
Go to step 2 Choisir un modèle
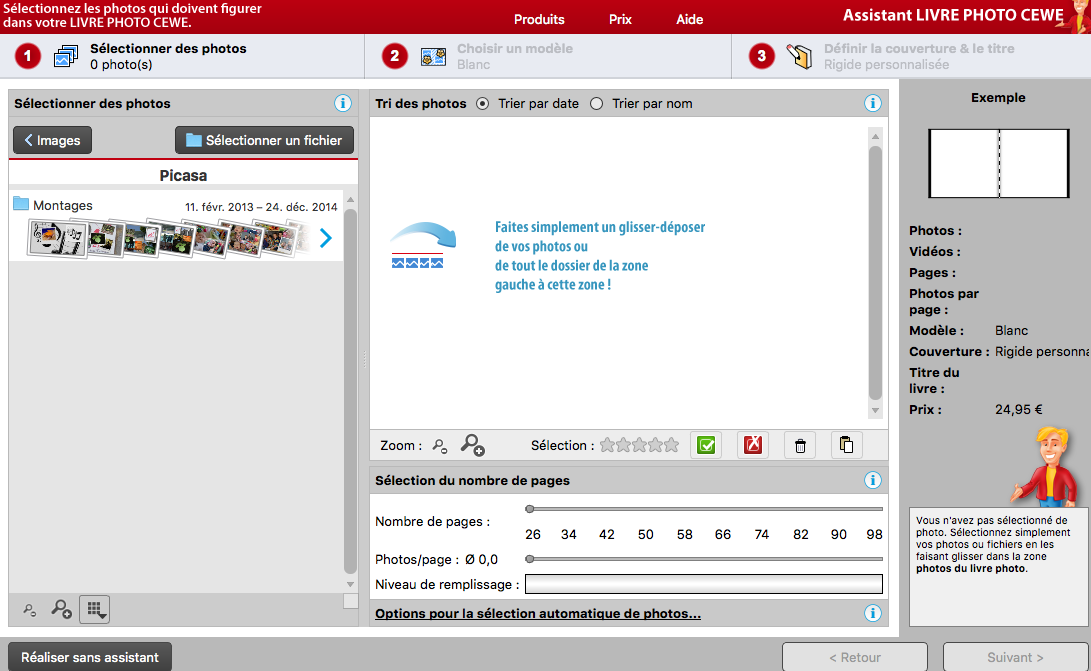coord(548,56)
